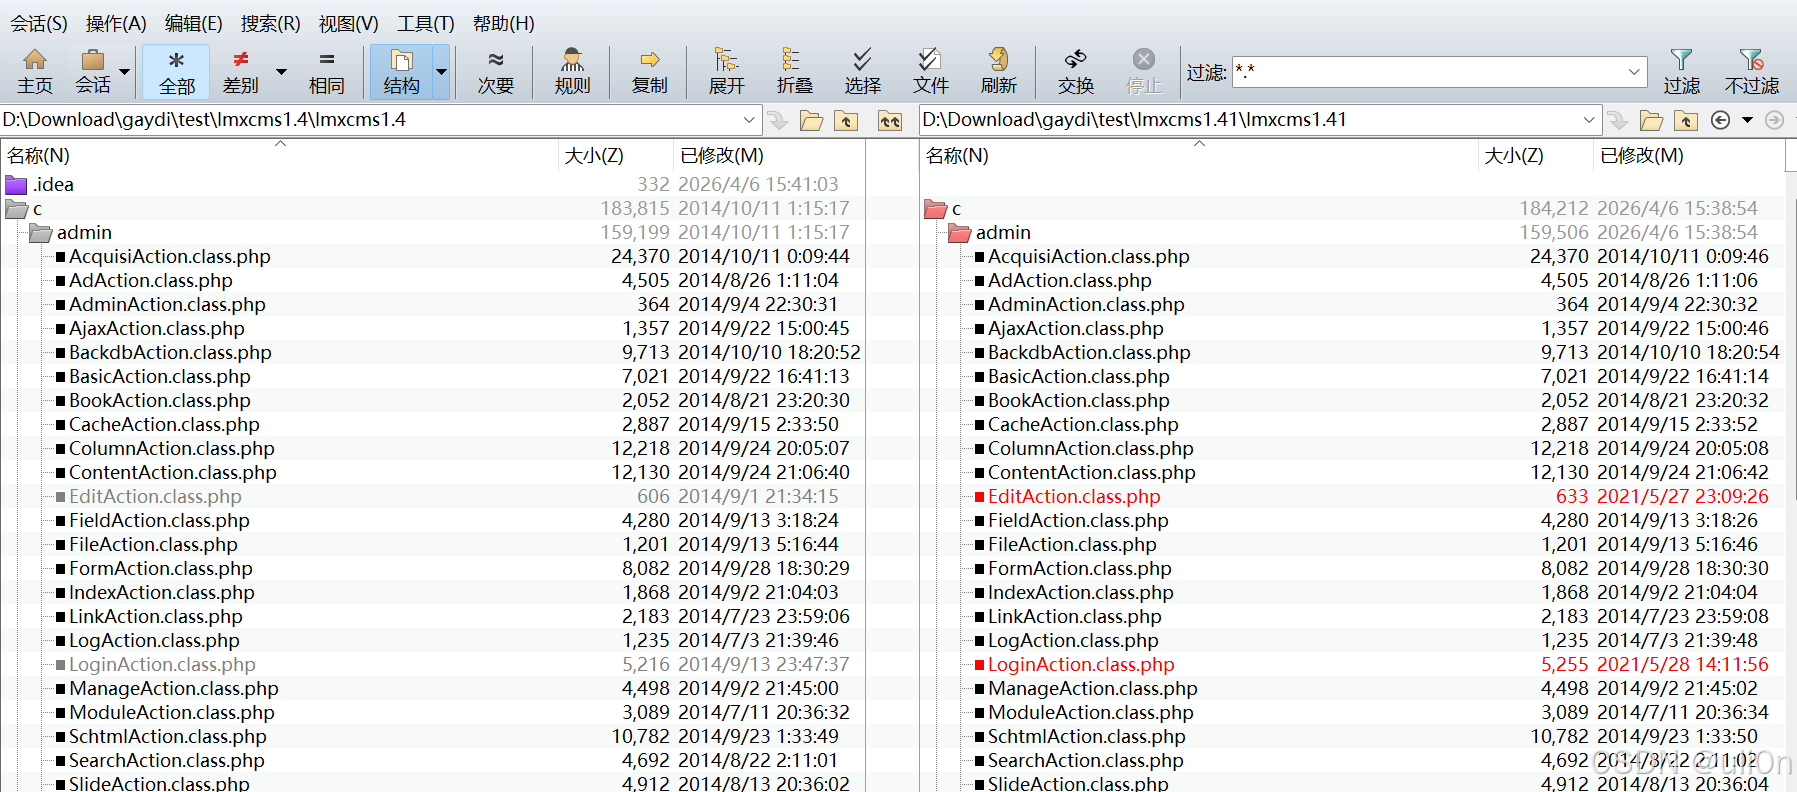Open right pane history dropdown arrow

tap(1747, 120)
